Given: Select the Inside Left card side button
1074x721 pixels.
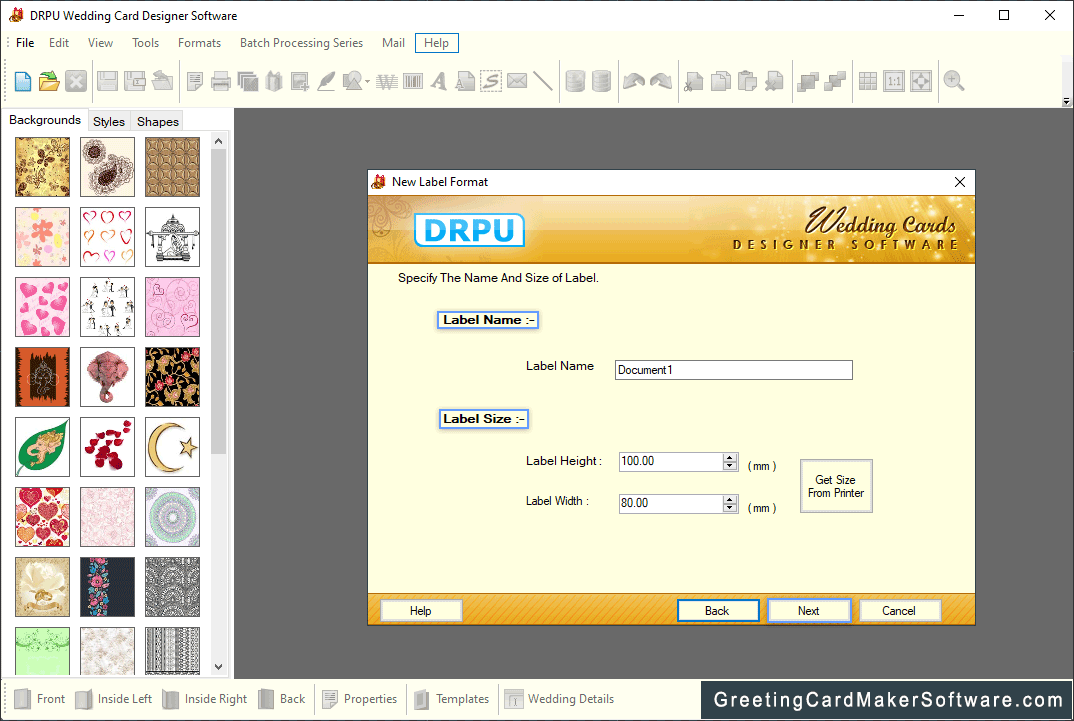Looking at the screenshot, I should (114, 699).
